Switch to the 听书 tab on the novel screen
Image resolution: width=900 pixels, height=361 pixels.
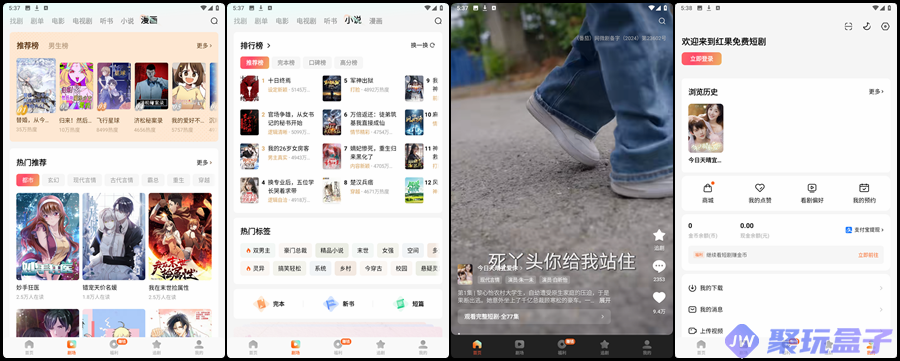(331, 21)
